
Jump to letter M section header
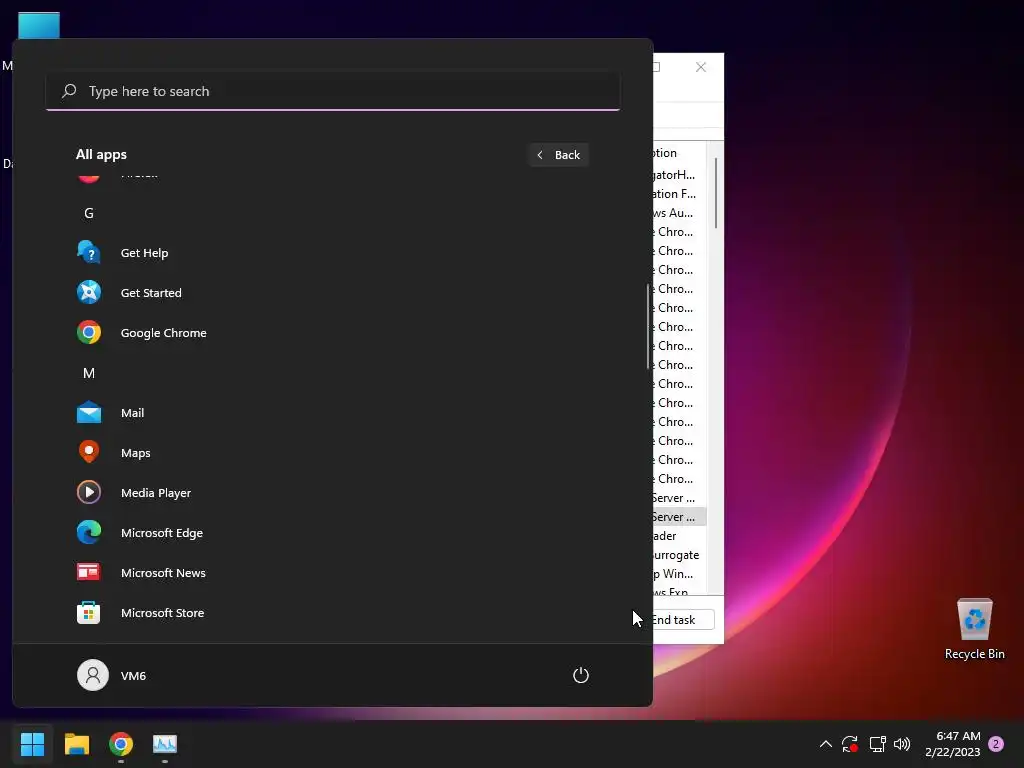click(x=89, y=373)
